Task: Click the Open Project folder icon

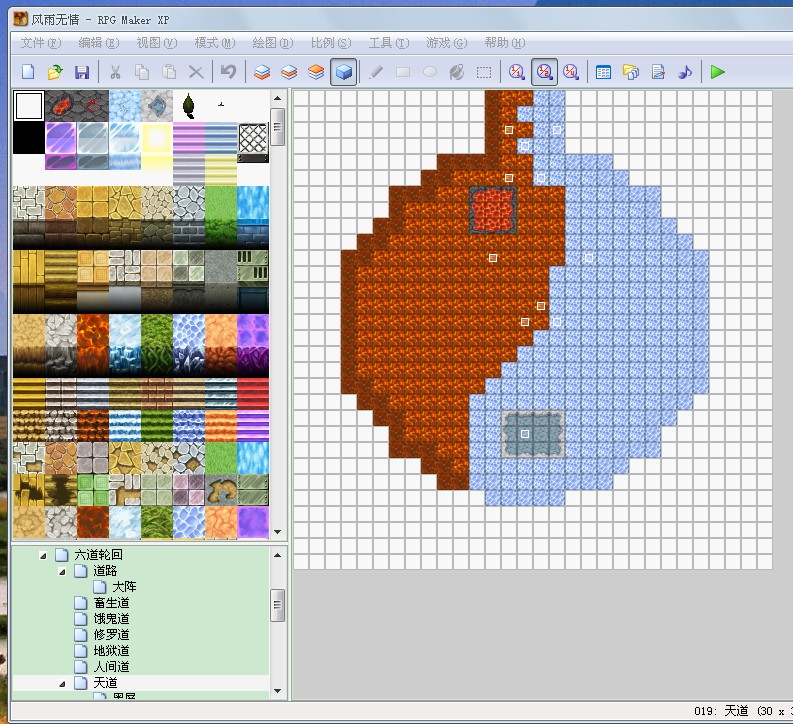Action: [x=55, y=72]
